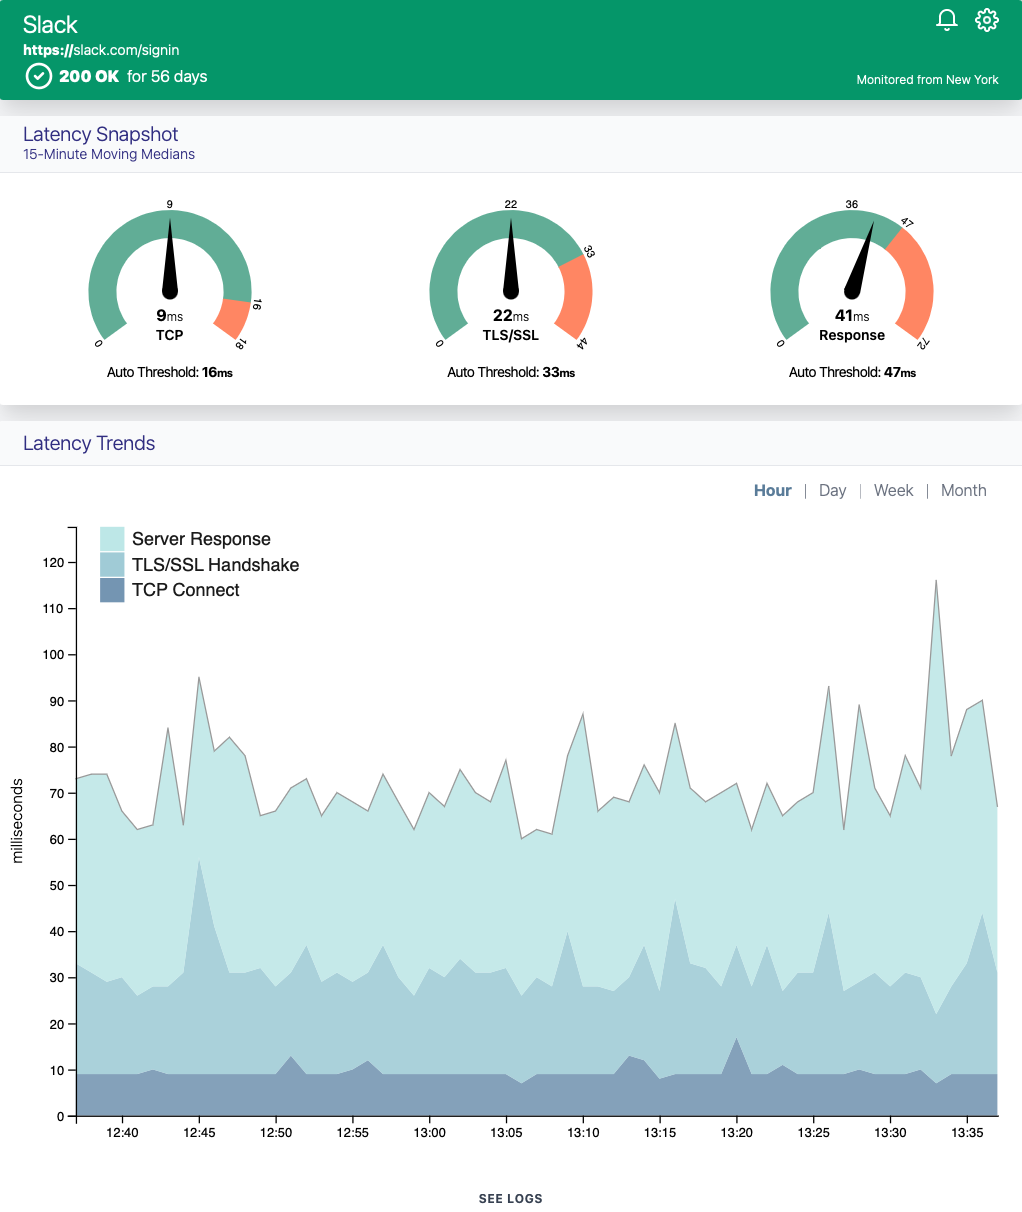Viewport: 1022px width, 1212px height.
Task: Click the TCP Connect legend swatch
Action: 112,590
